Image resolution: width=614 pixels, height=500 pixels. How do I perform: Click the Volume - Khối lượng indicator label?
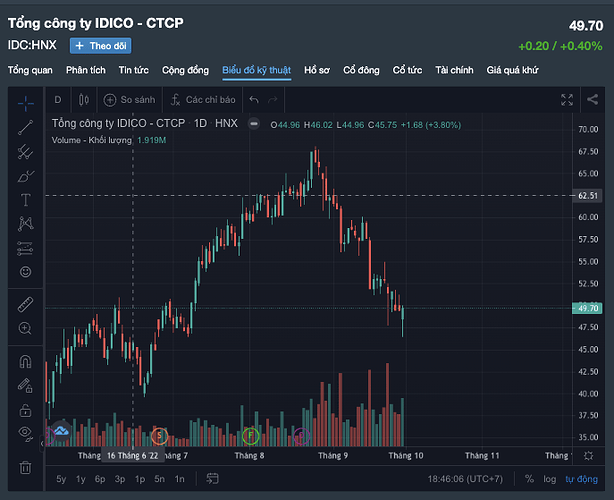point(92,140)
